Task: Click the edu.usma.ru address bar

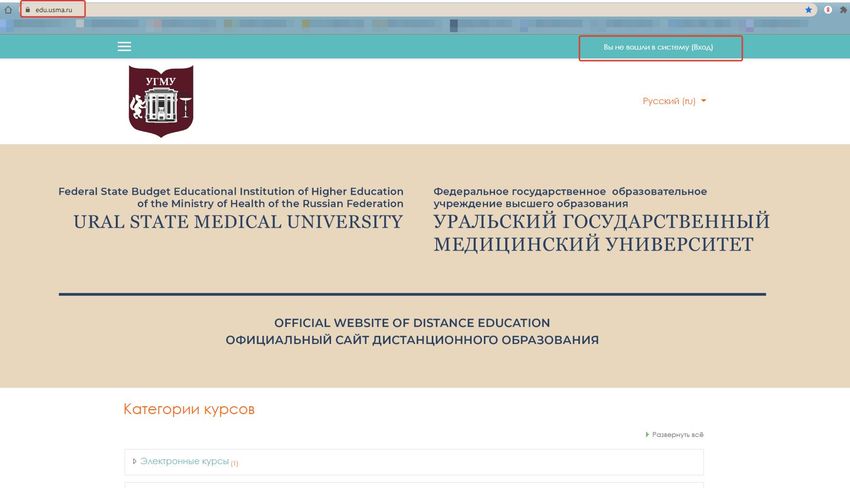Action: 417,10
